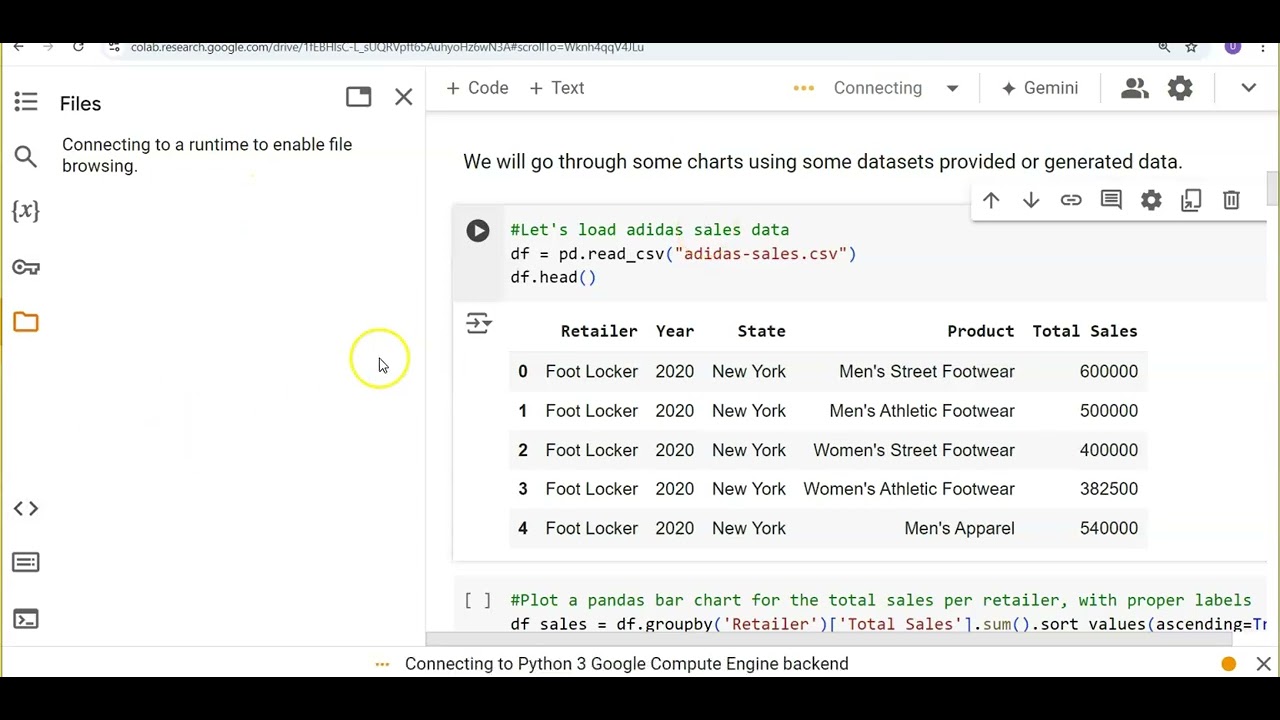Open the Gemini assistant
The height and width of the screenshot is (720, 1280).
1039,88
